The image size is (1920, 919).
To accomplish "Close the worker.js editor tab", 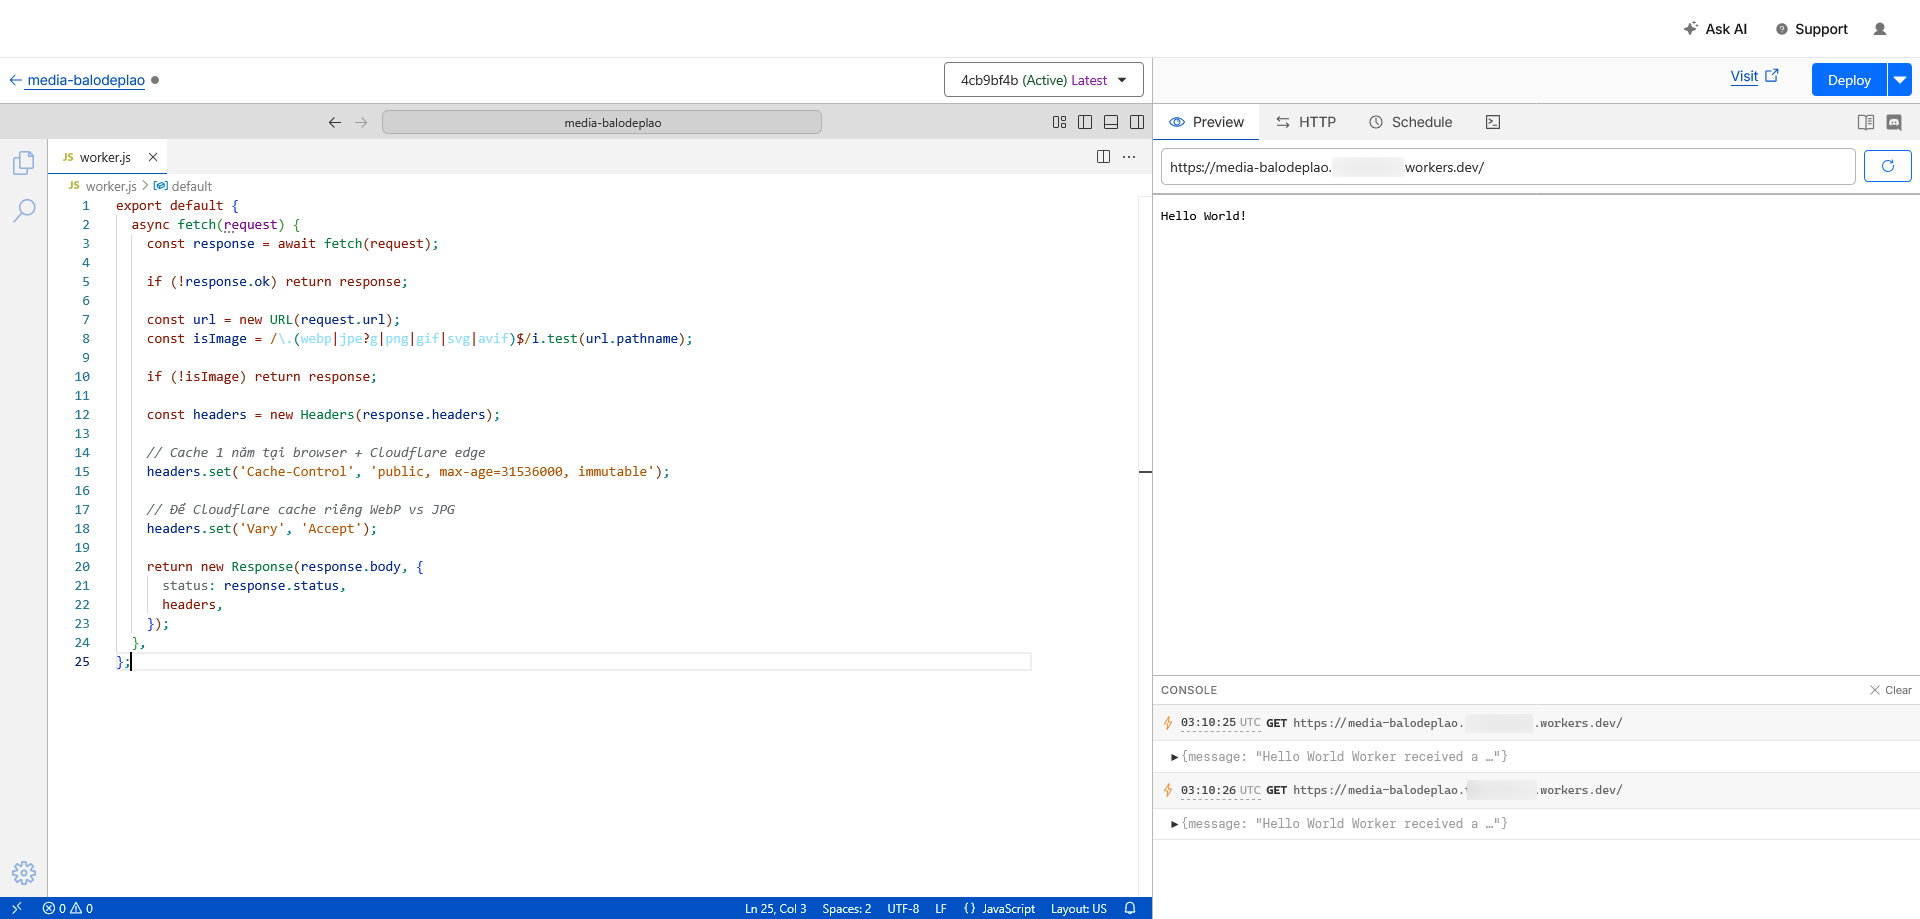I will pyautogui.click(x=153, y=157).
